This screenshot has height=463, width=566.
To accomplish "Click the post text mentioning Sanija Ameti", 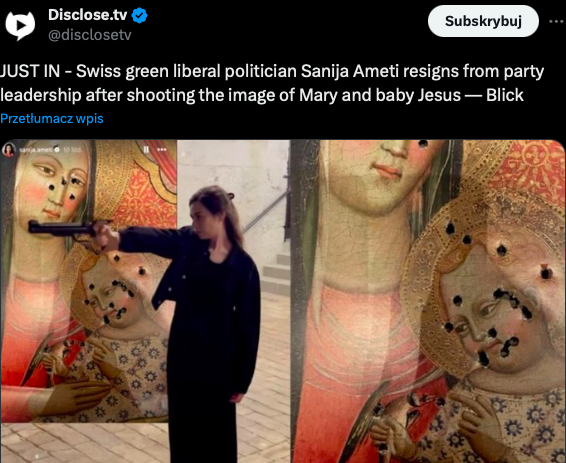I will coord(272,83).
